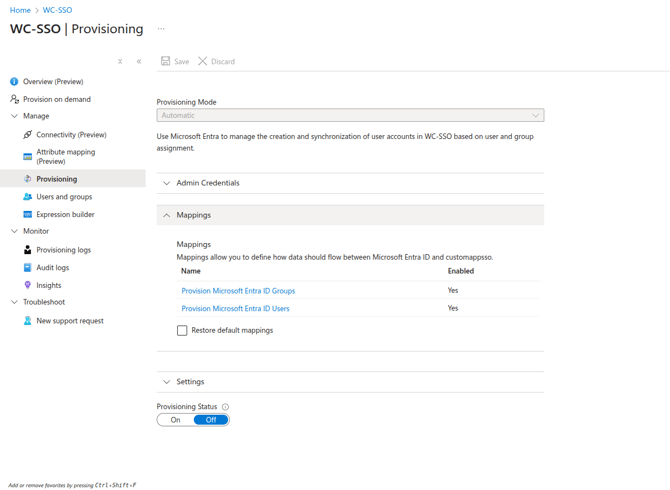Open the Provisioning Mode dropdown
The height and width of the screenshot is (490, 670).
coord(350,115)
